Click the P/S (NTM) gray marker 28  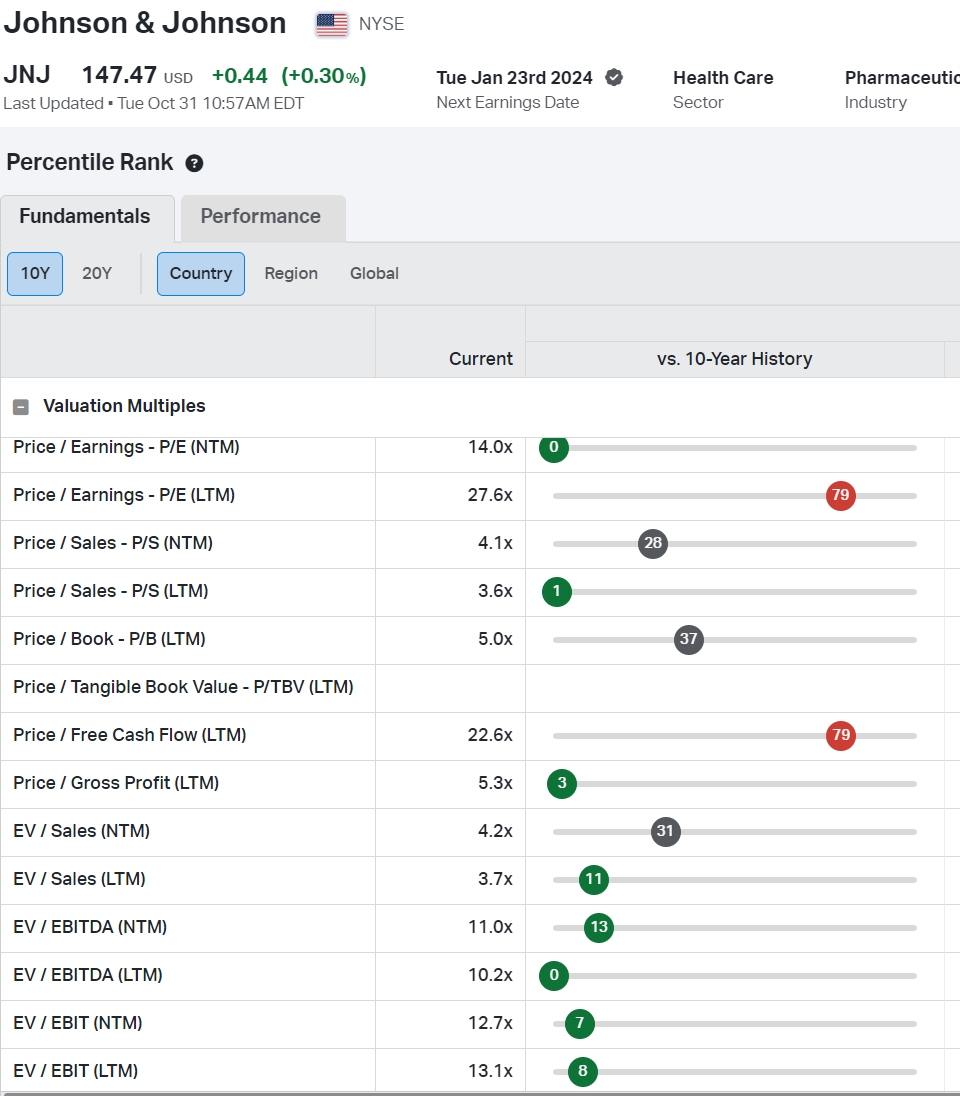[x=653, y=544]
